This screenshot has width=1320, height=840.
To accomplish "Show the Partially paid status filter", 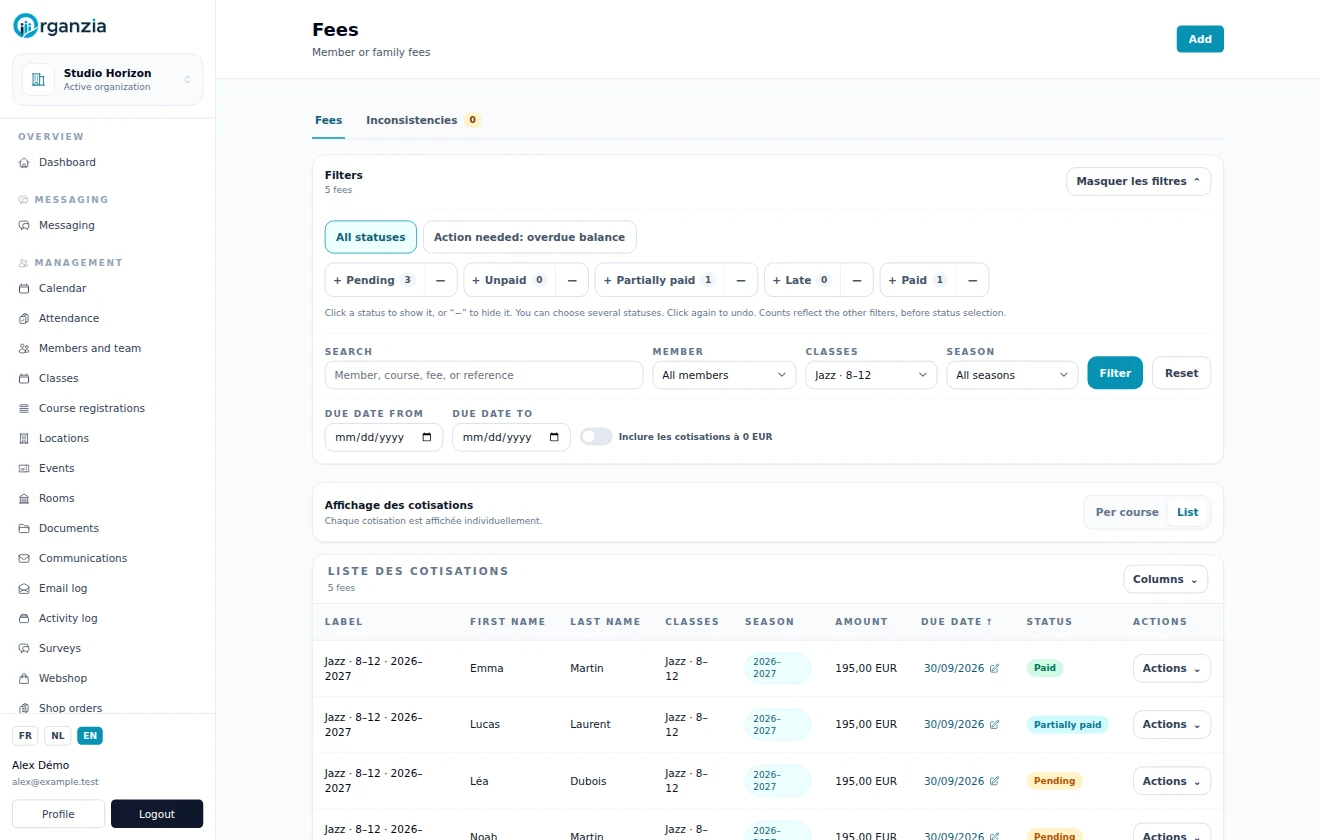I will pyautogui.click(x=660, y=280).
